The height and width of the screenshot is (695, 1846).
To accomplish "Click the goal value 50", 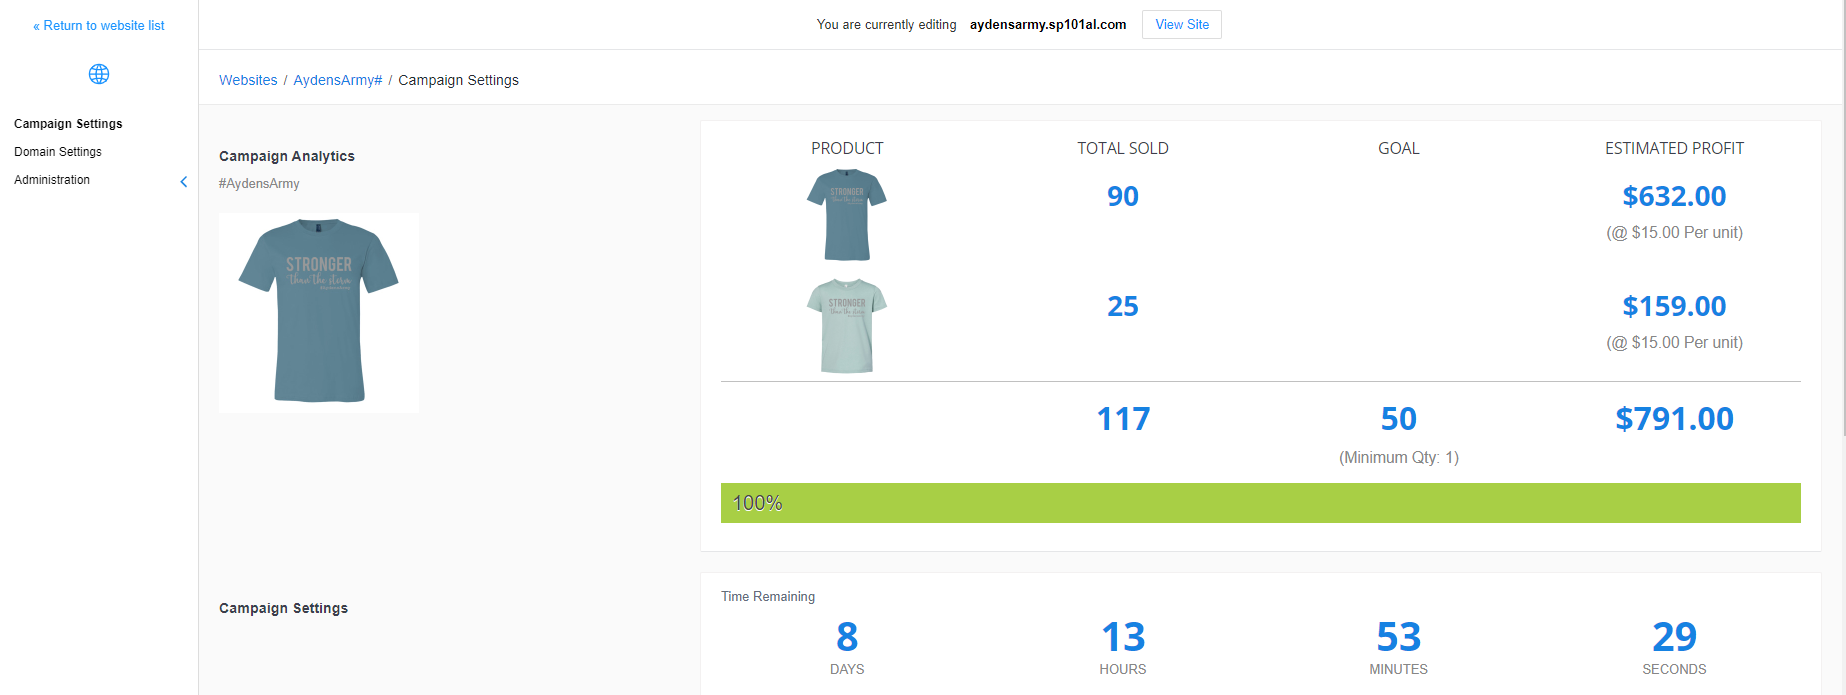I will pyautogui.click(x=1398, y=419).
